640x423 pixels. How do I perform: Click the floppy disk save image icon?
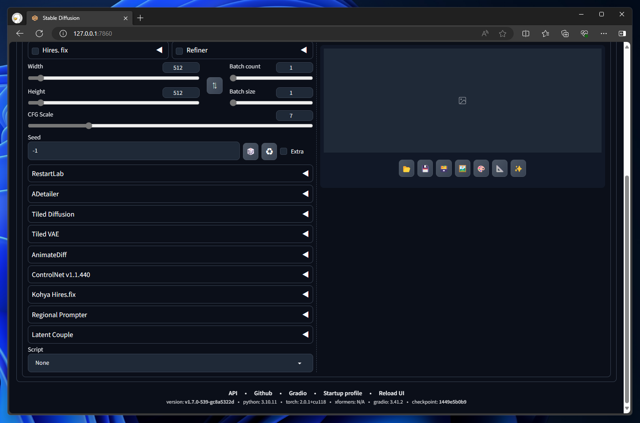click(425, 169)
